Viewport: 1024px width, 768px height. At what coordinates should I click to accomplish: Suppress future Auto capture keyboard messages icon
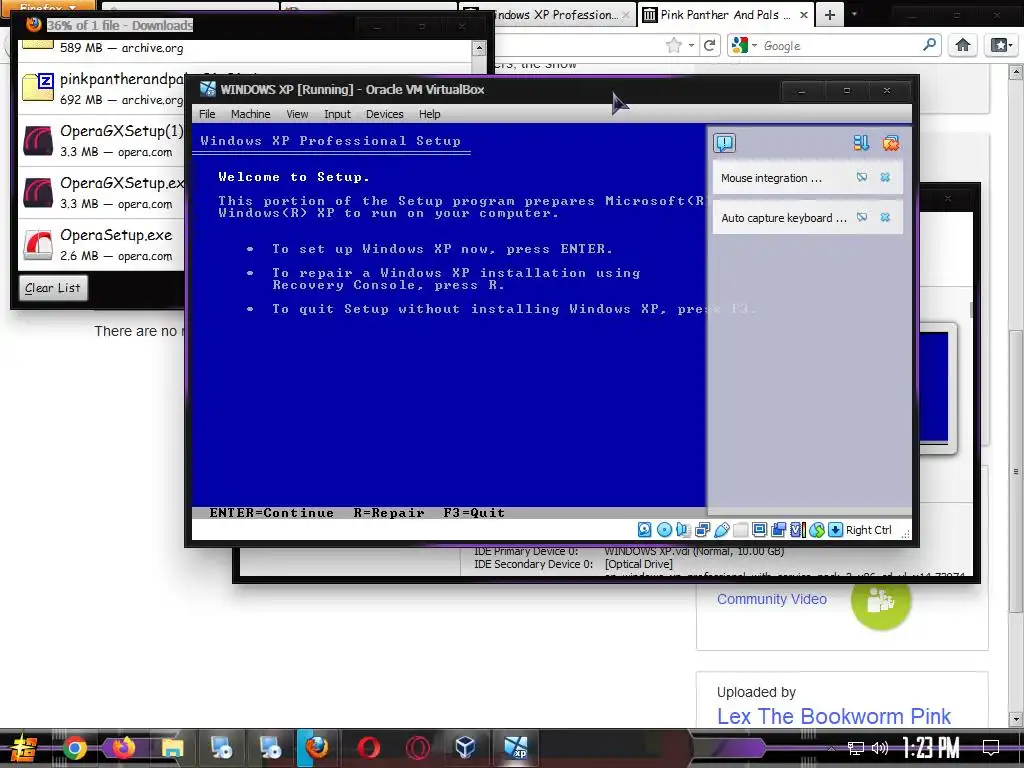pos(862,217)
